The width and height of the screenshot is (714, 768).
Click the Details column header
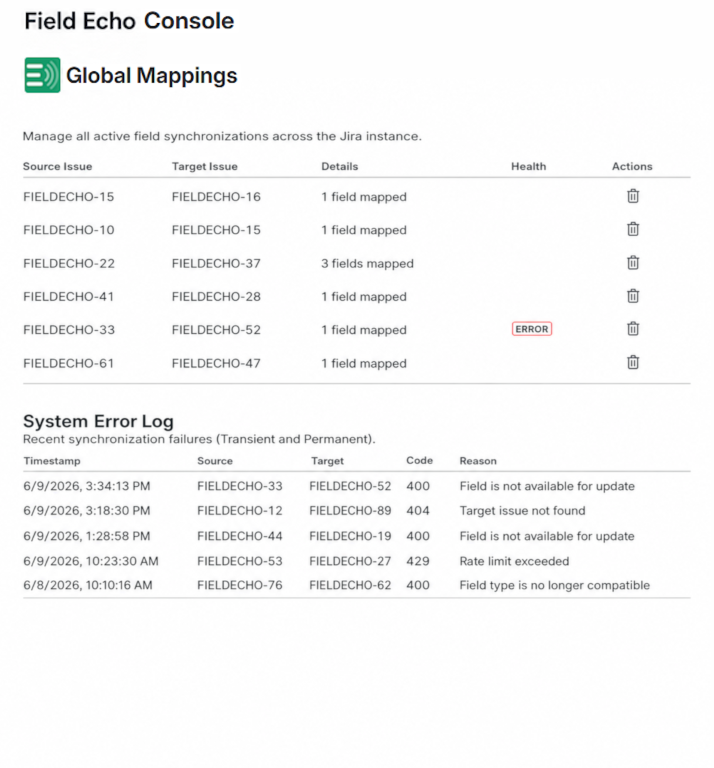point(339,167)
